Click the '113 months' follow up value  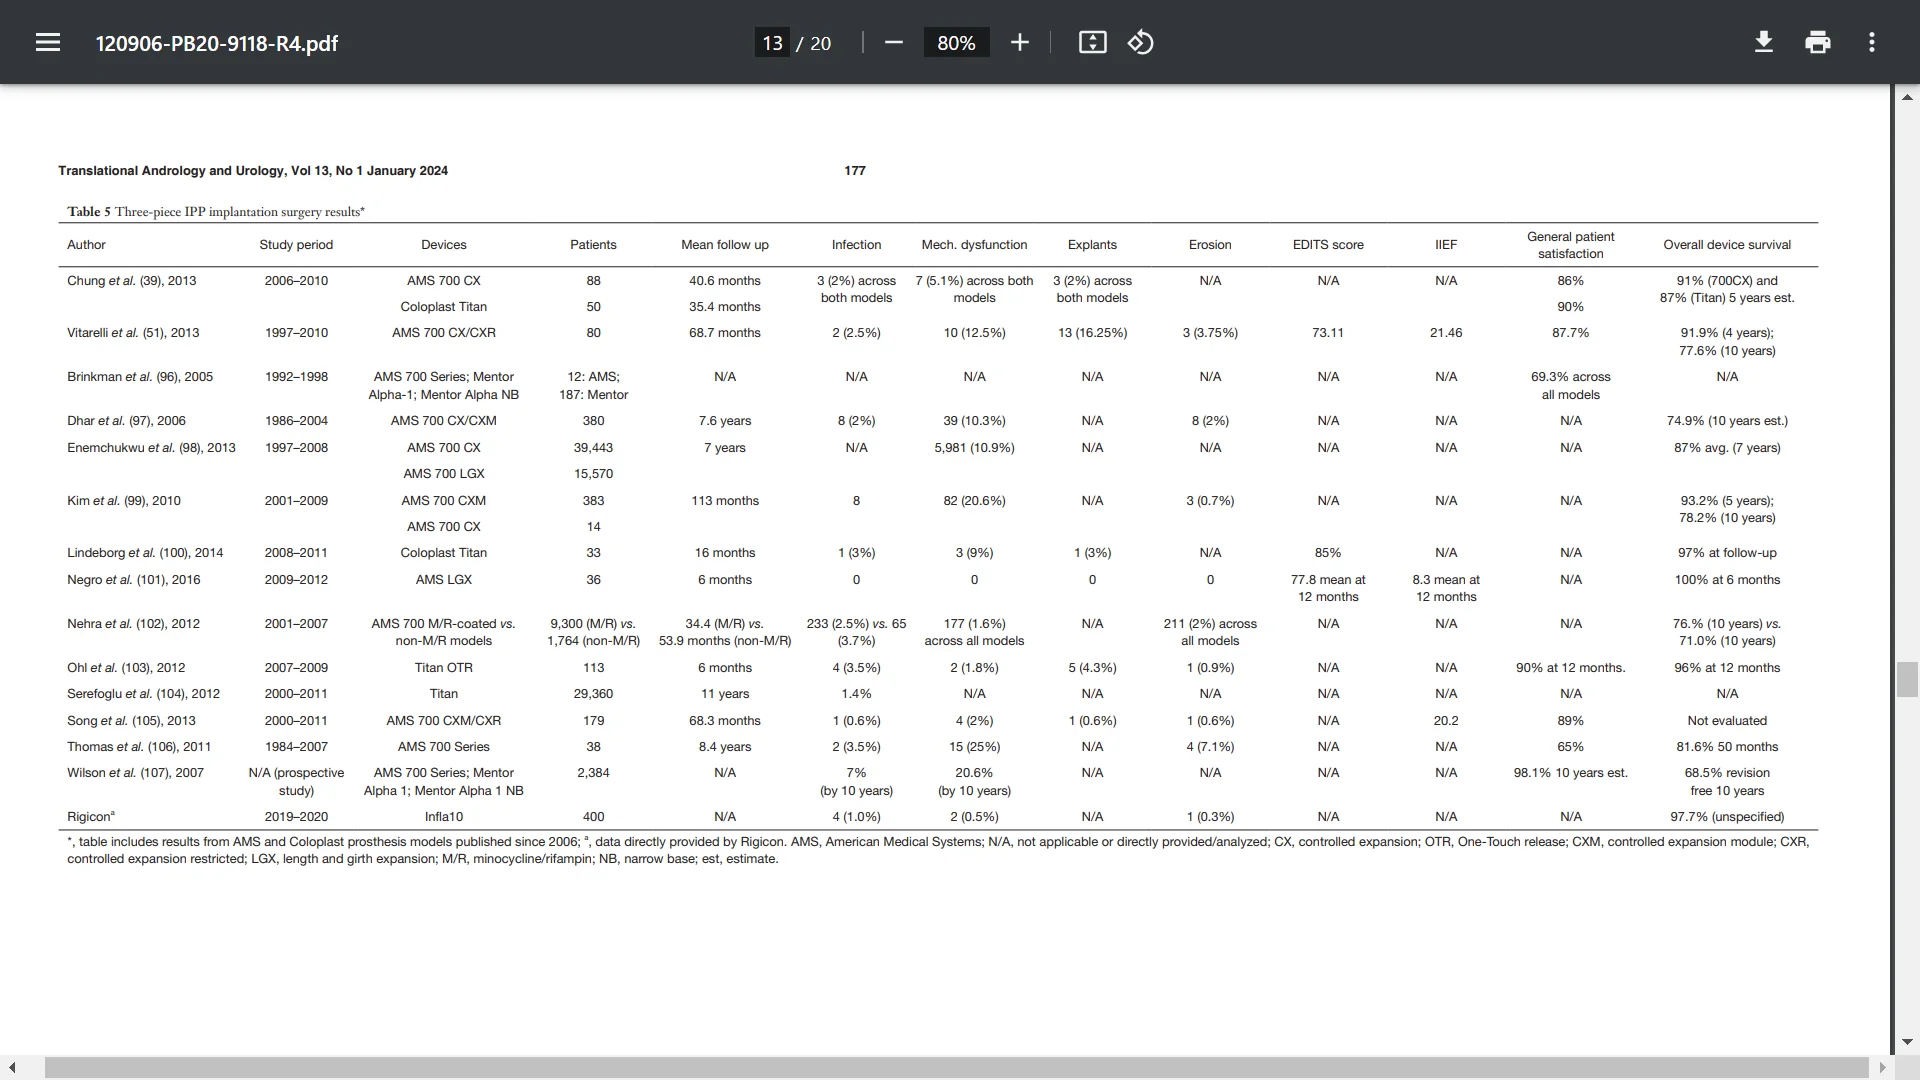tap(725, 501)
